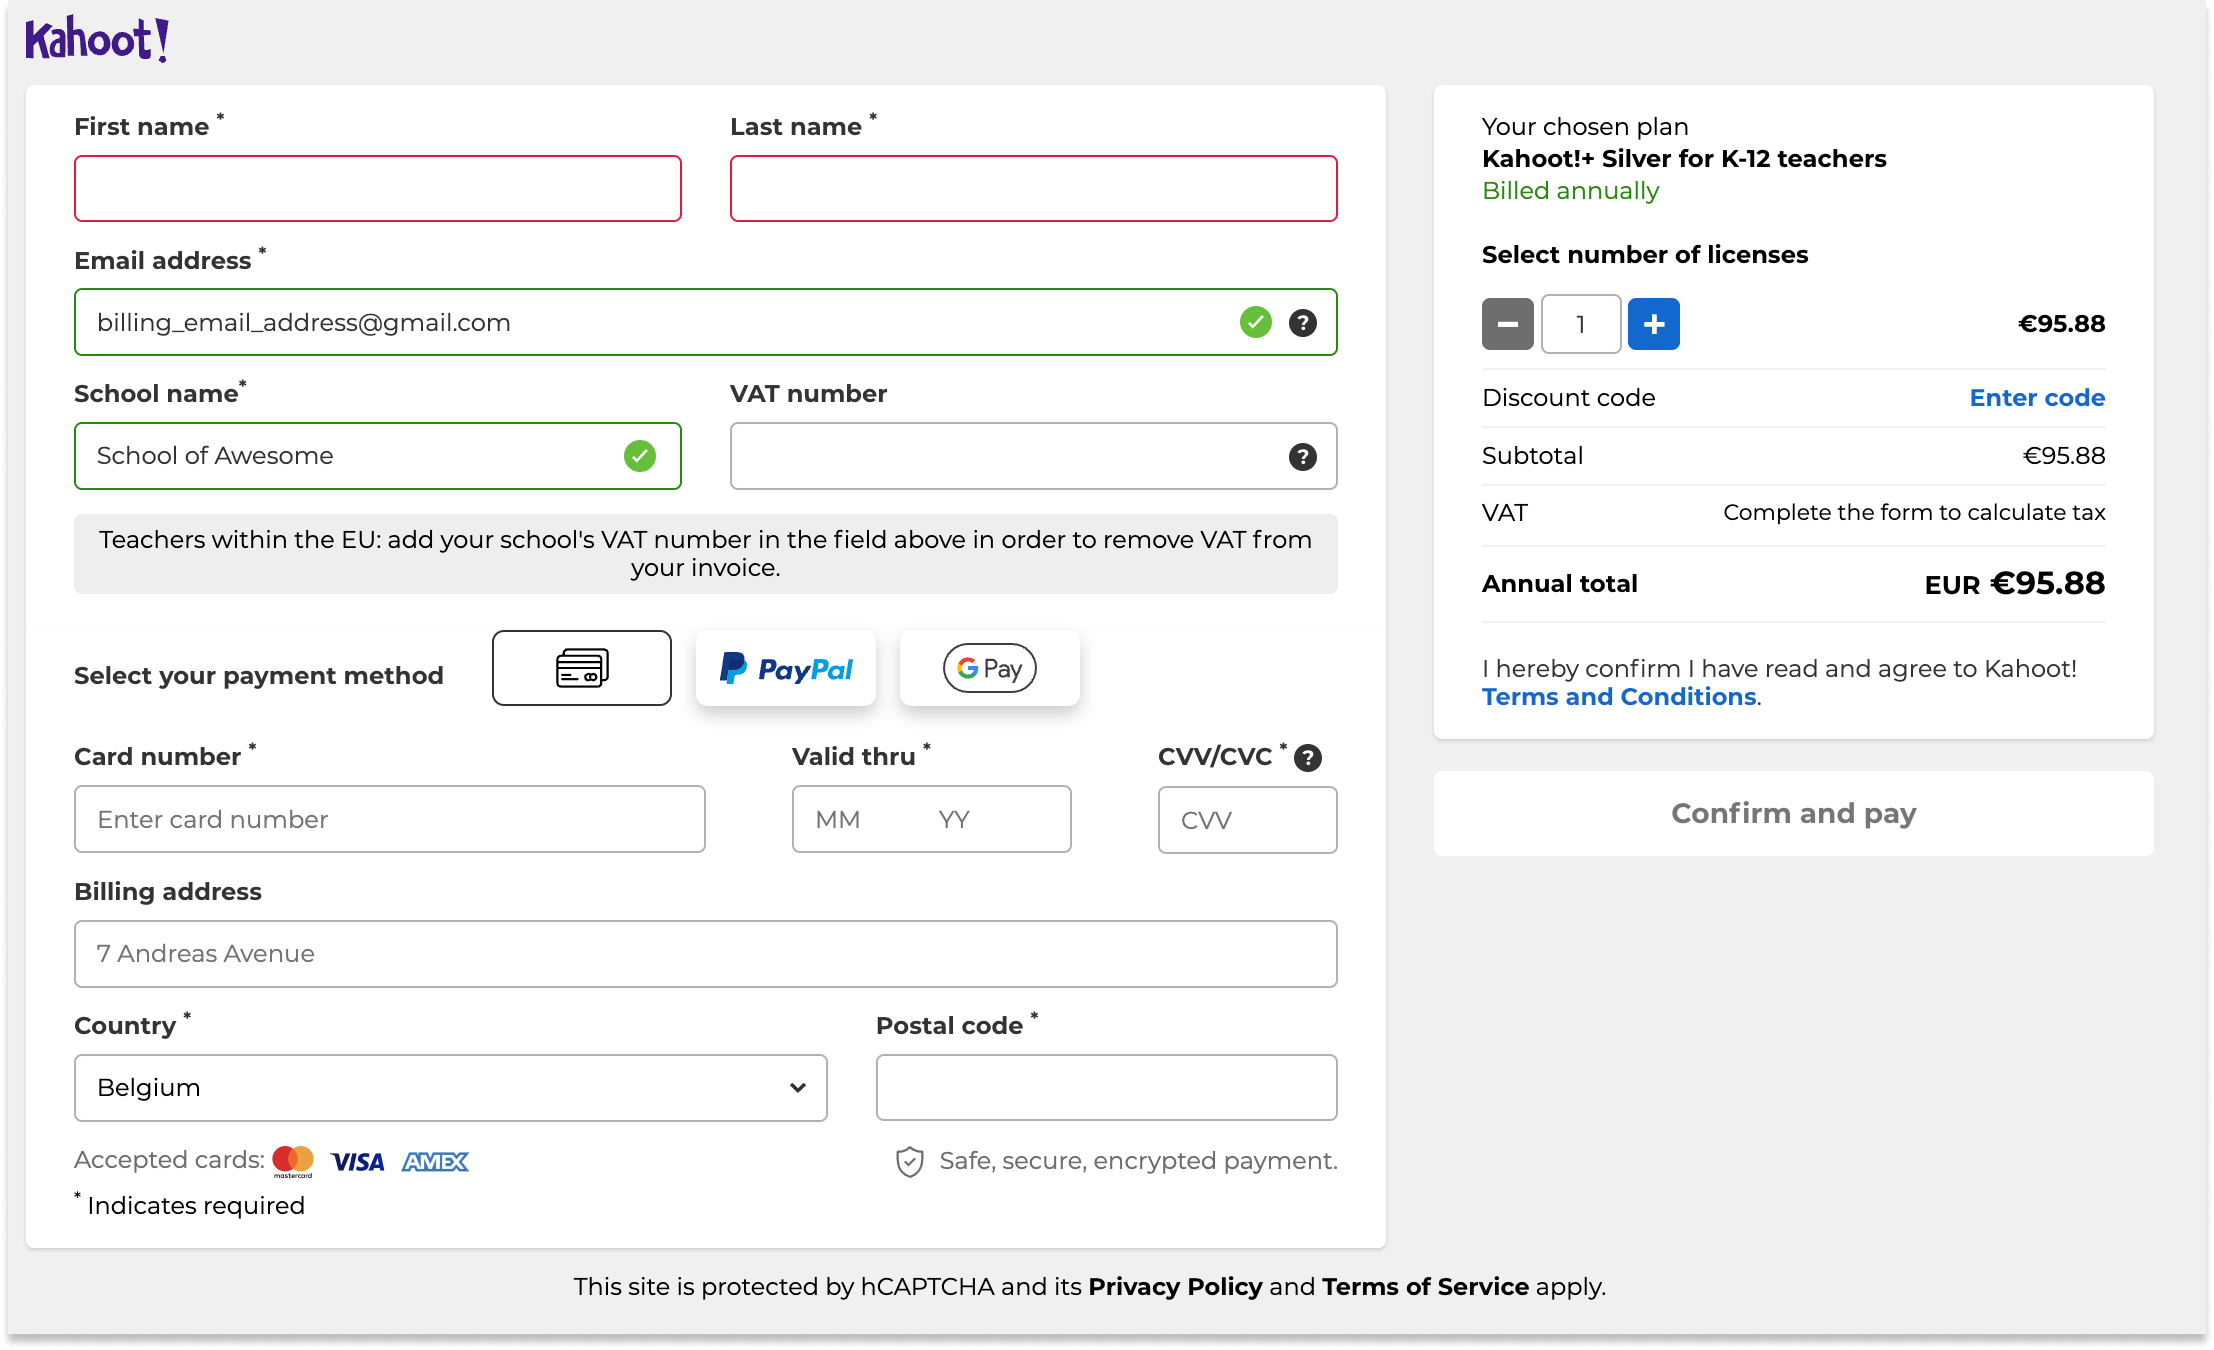The height and width of the screenshot is (1350, 2214).
Task: Click the Postal code field
Action: coord(1106,1088)
